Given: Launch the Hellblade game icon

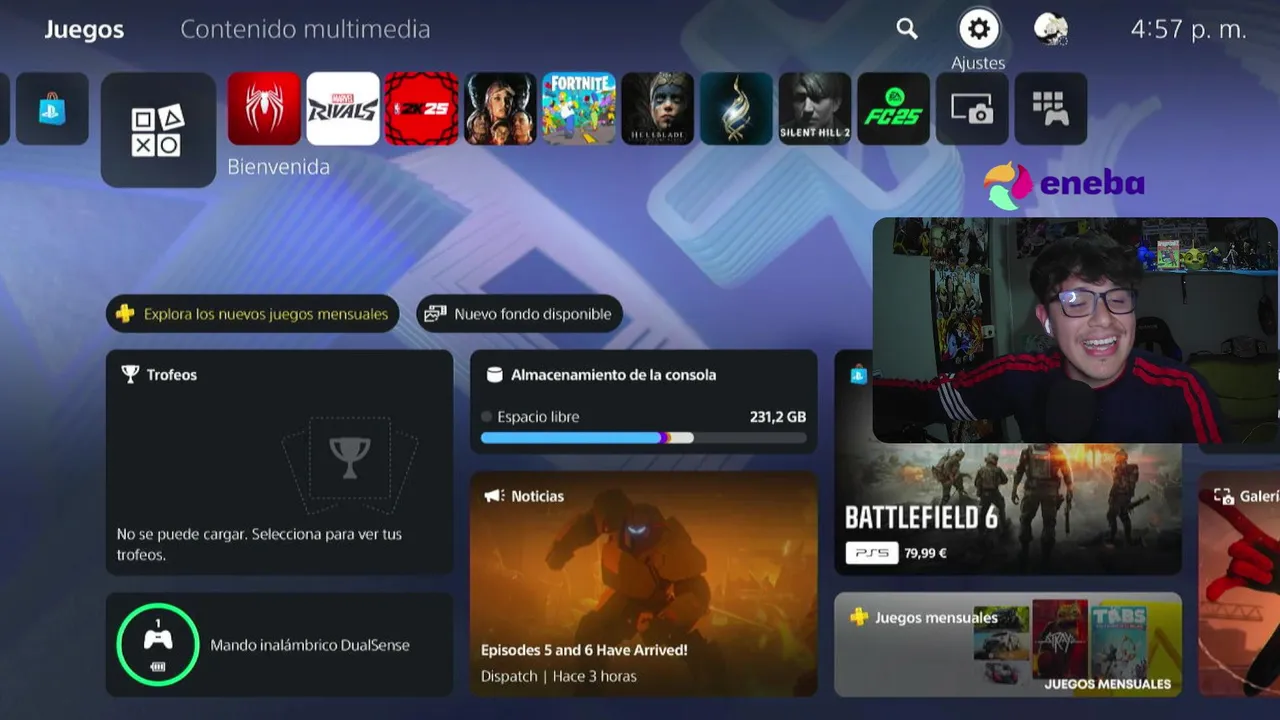Looking at the screenshot, I should [657, 109].
